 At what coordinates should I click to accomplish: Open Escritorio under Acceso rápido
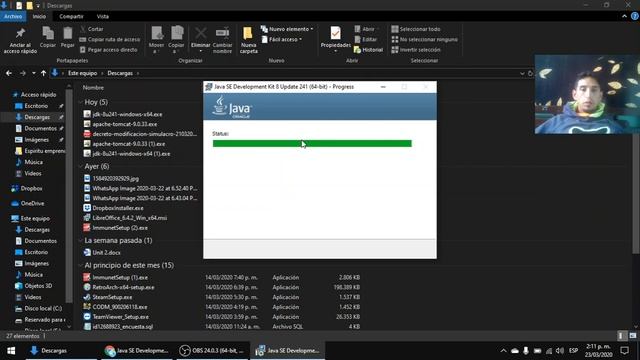[x=32, y=106]
